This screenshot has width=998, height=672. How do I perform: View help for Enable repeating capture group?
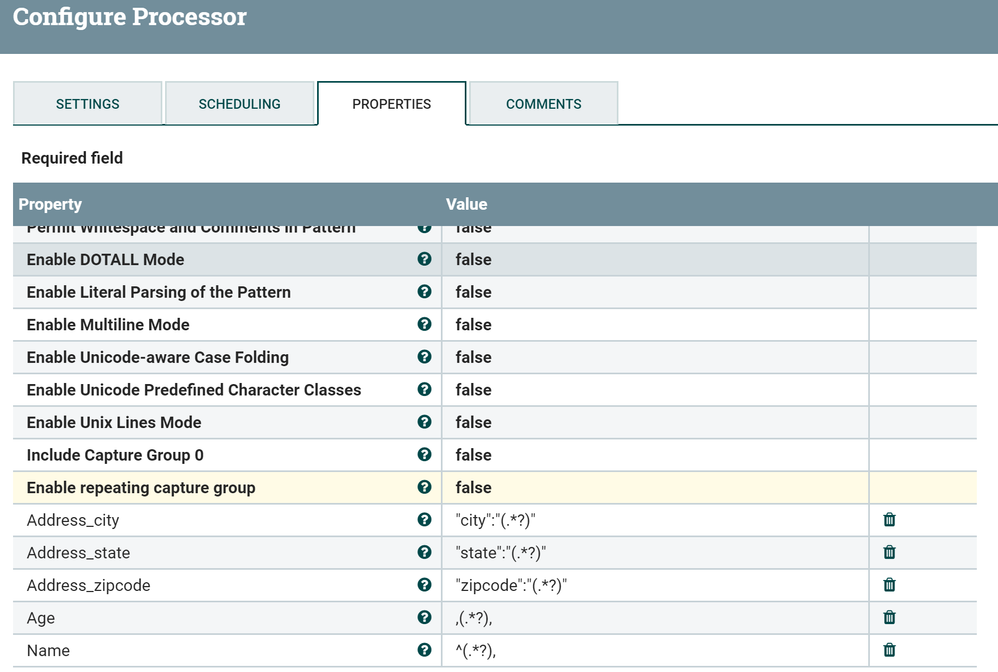coord(424,488)
